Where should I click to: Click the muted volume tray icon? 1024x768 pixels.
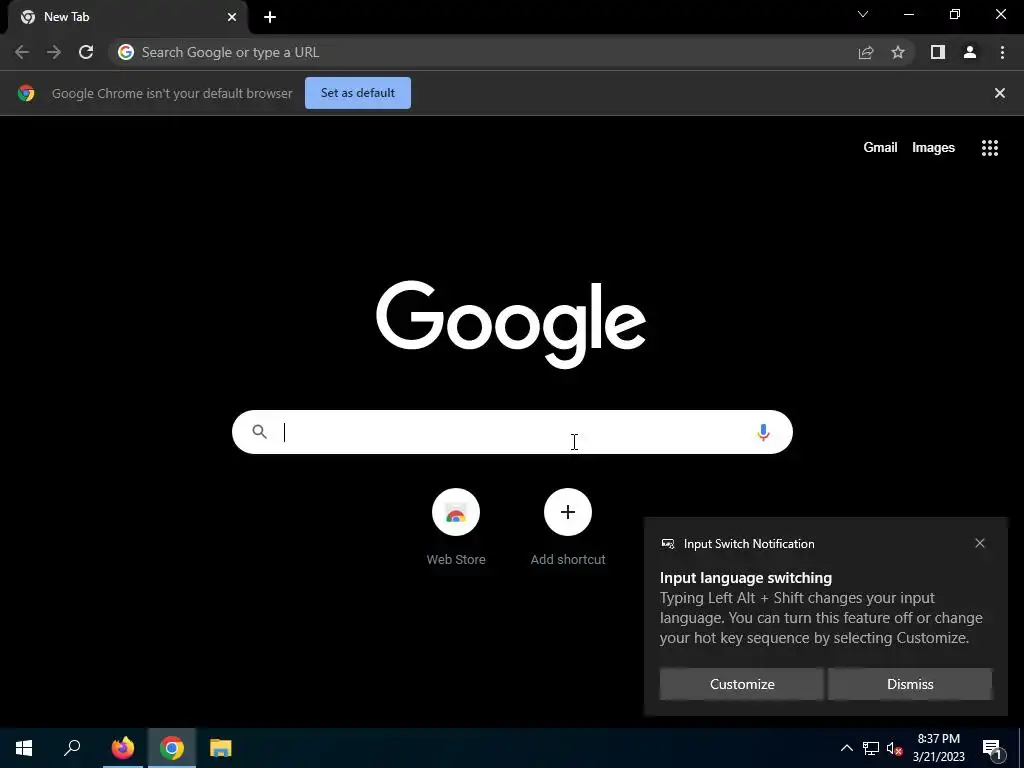[895, 748]
